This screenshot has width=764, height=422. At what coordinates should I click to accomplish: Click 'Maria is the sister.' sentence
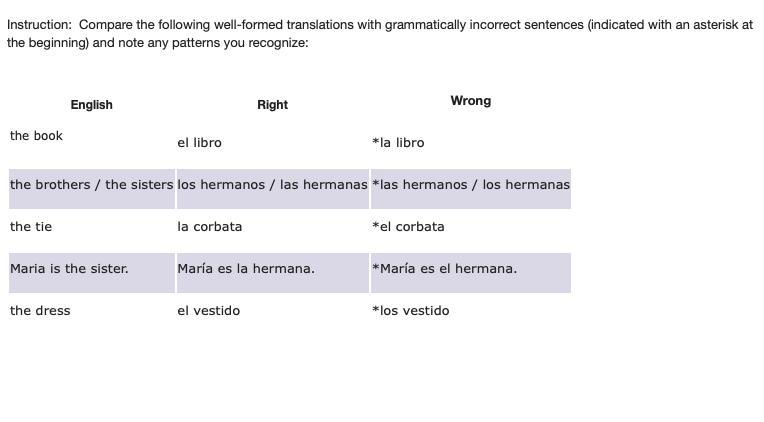69,269
